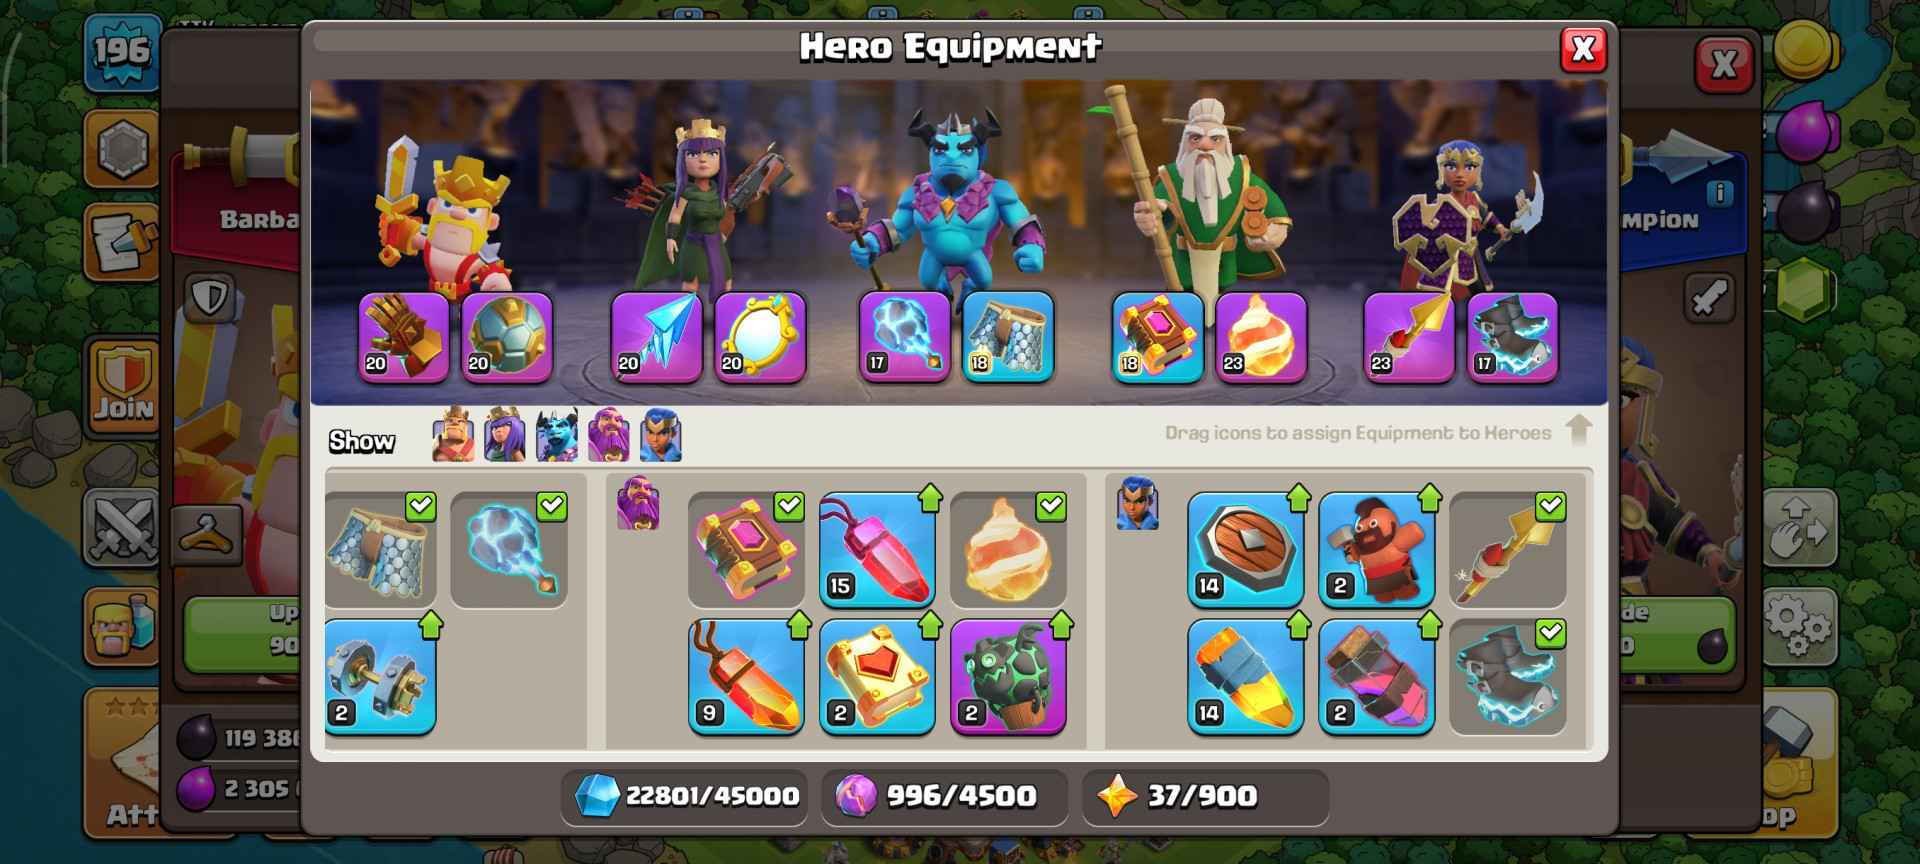Filter equipment by Archer Queen portrait
This screenshot has width=1920, height=864.
[505, 435]
